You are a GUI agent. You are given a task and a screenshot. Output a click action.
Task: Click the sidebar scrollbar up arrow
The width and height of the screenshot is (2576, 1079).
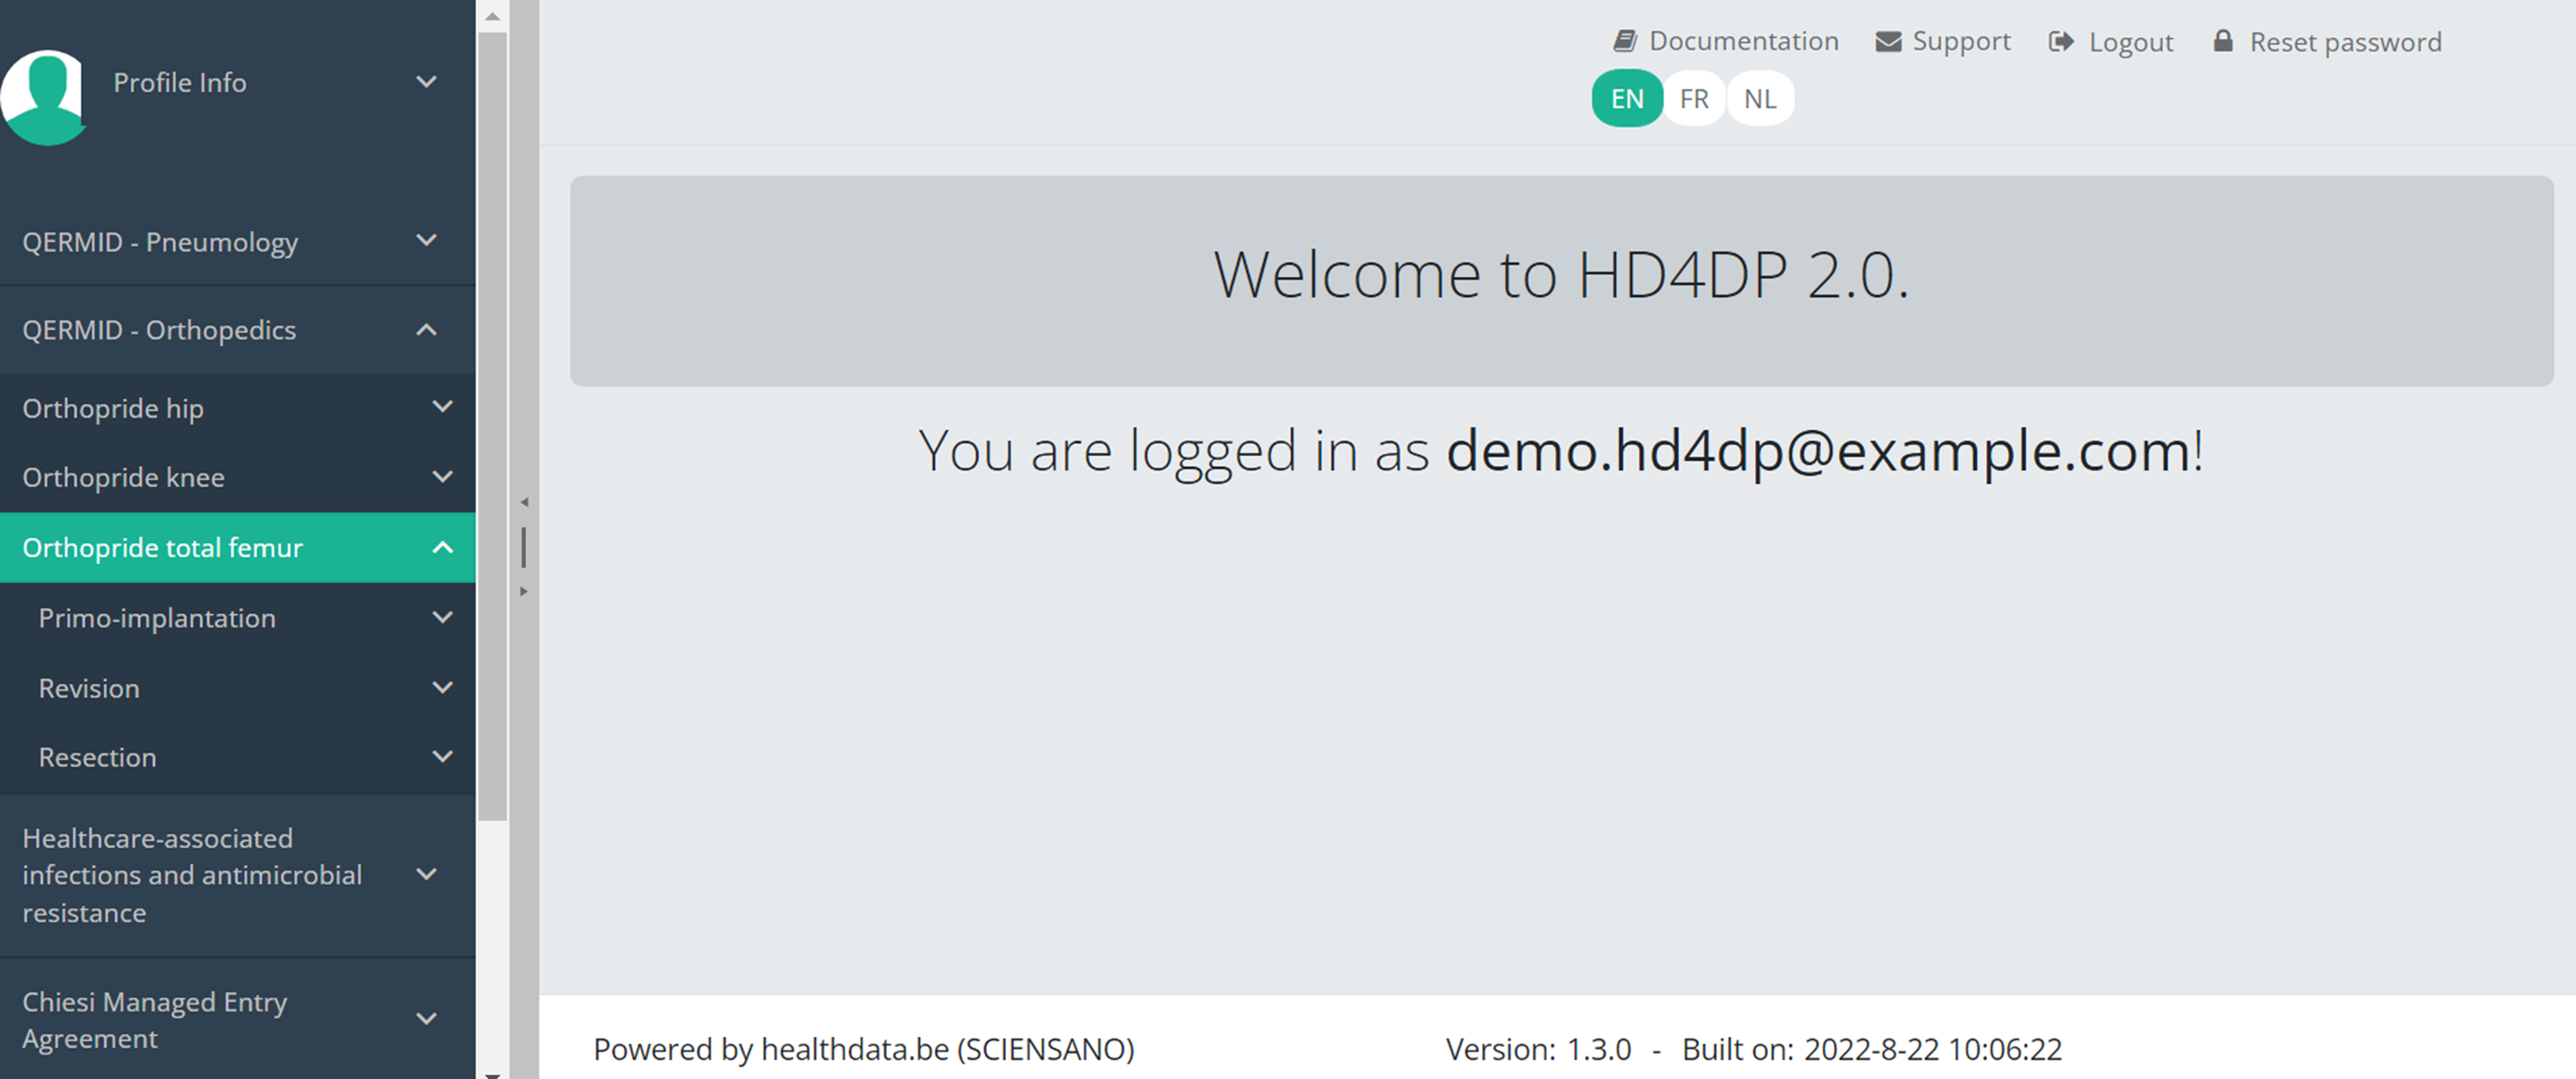(x=492, y=16)
